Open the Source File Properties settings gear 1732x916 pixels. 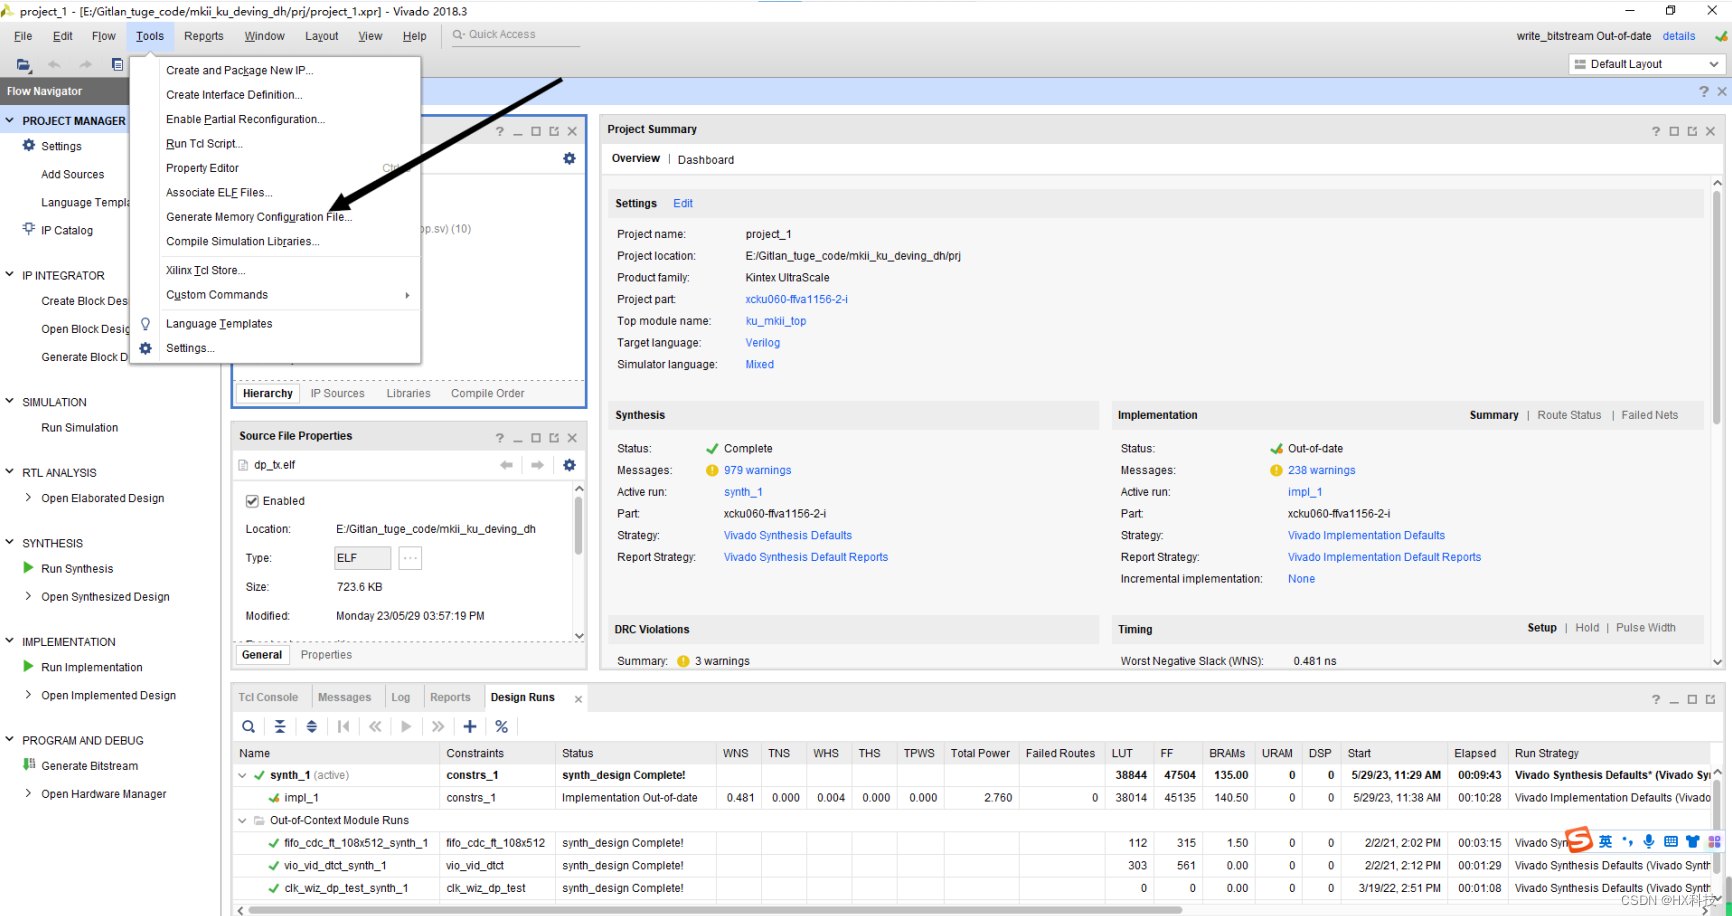tap(569, 465)
